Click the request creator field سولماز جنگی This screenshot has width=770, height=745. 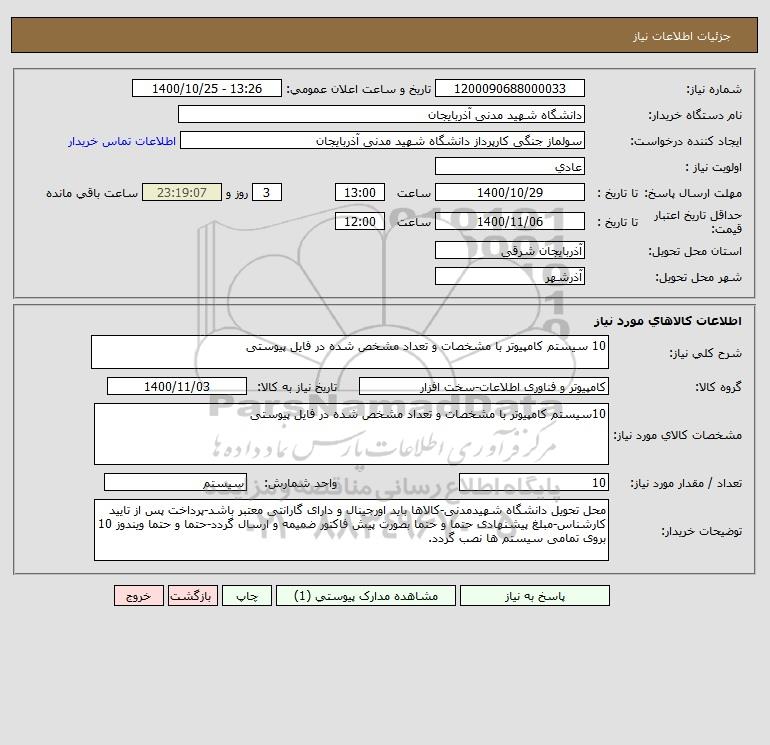coord(383,140)
